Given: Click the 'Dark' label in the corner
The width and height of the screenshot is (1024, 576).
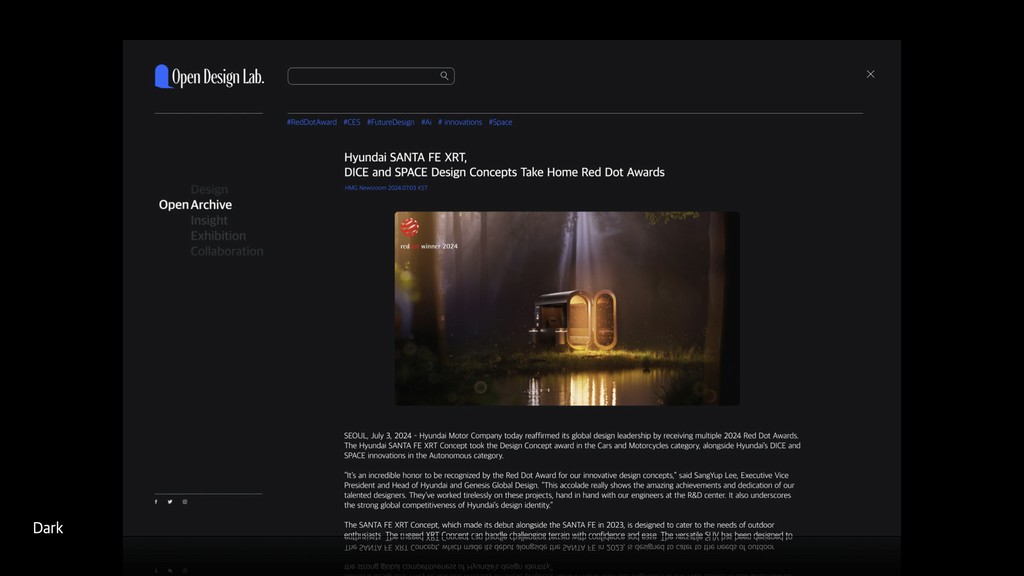Looking at the screenshot, I should point(48,528).
